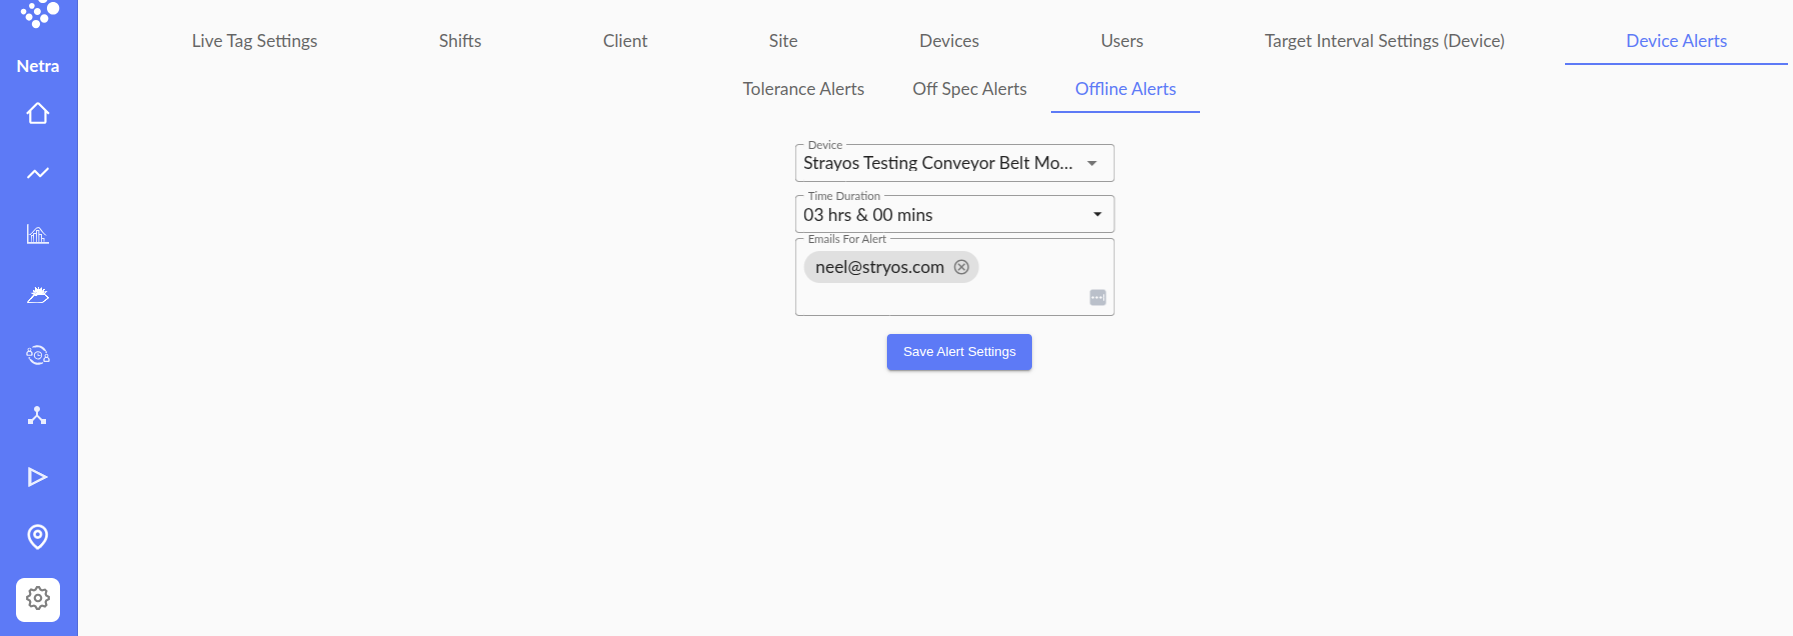Switch to Off Spec Alerts tab
The width and height of the screenshot is (1793, 636).
(x=969, y=89)
